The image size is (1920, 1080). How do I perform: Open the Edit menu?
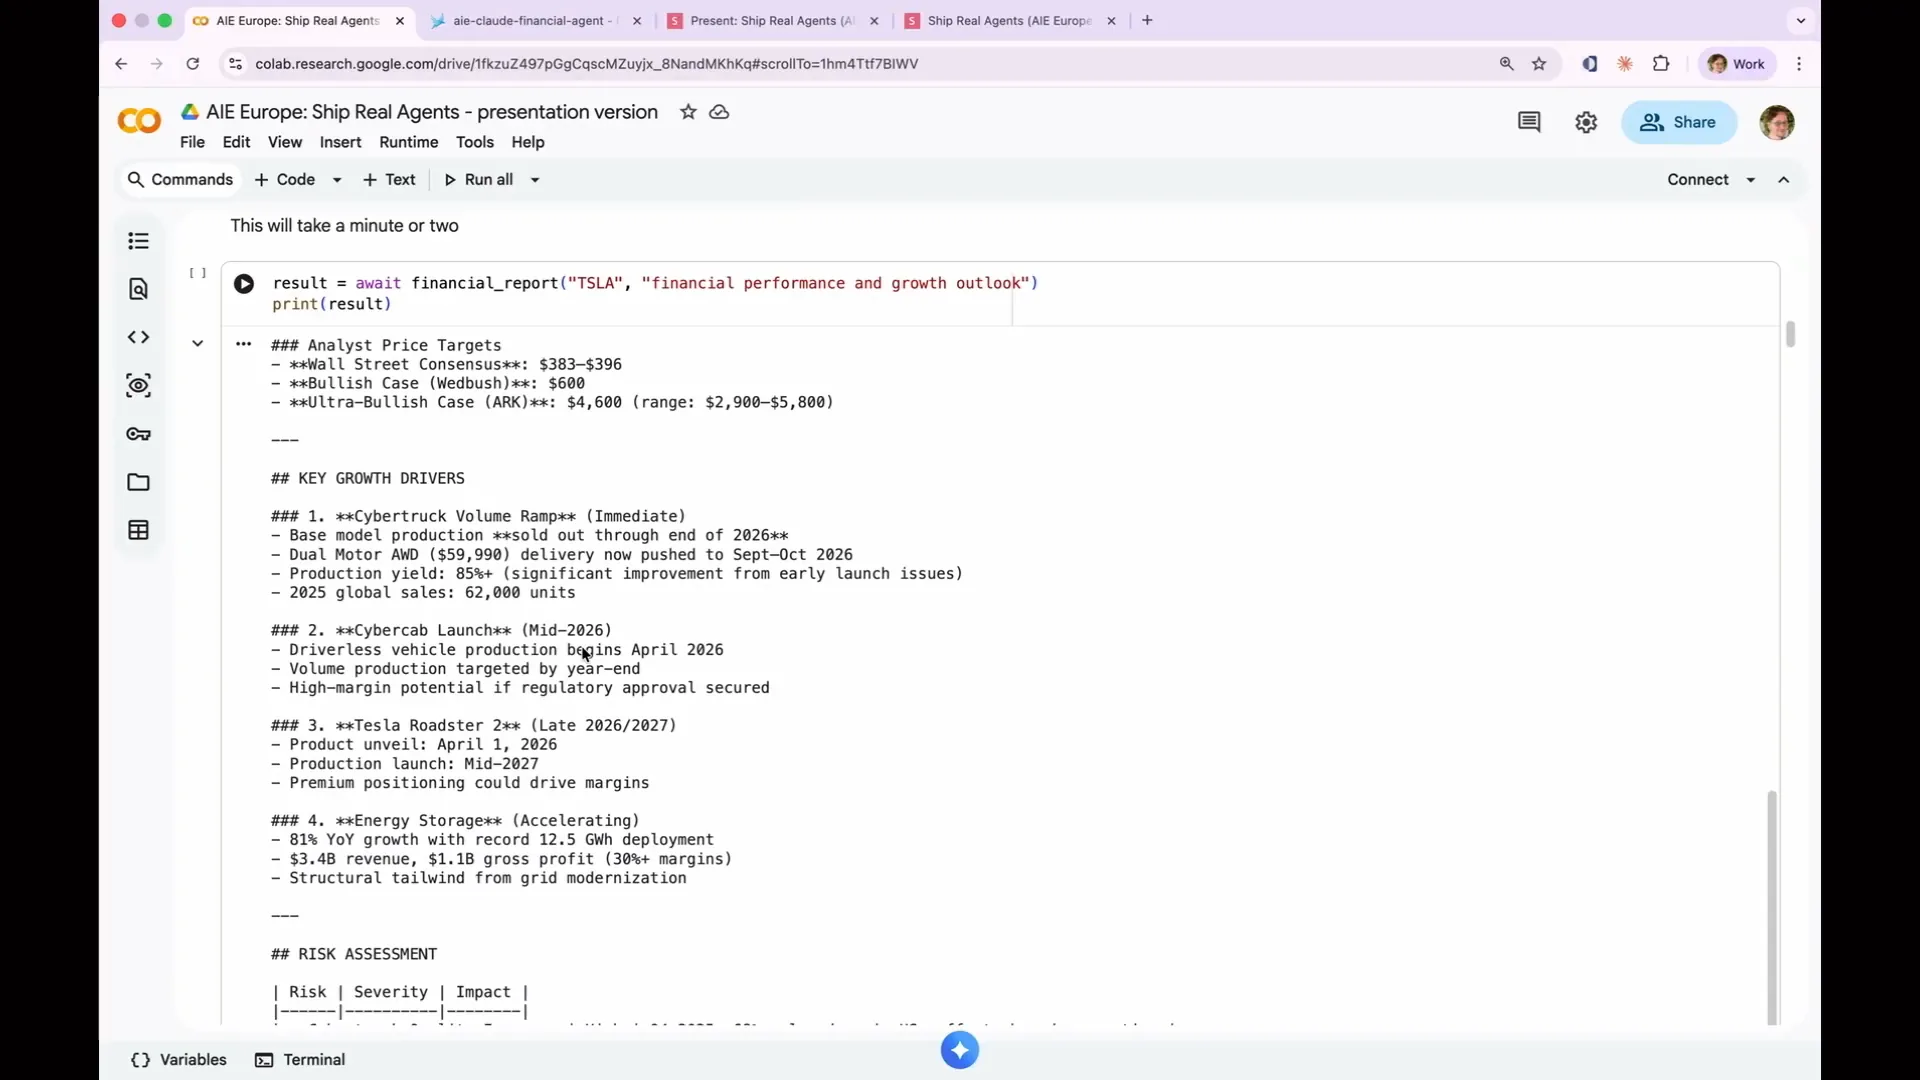pyautogui.click(x=236, y=142)
